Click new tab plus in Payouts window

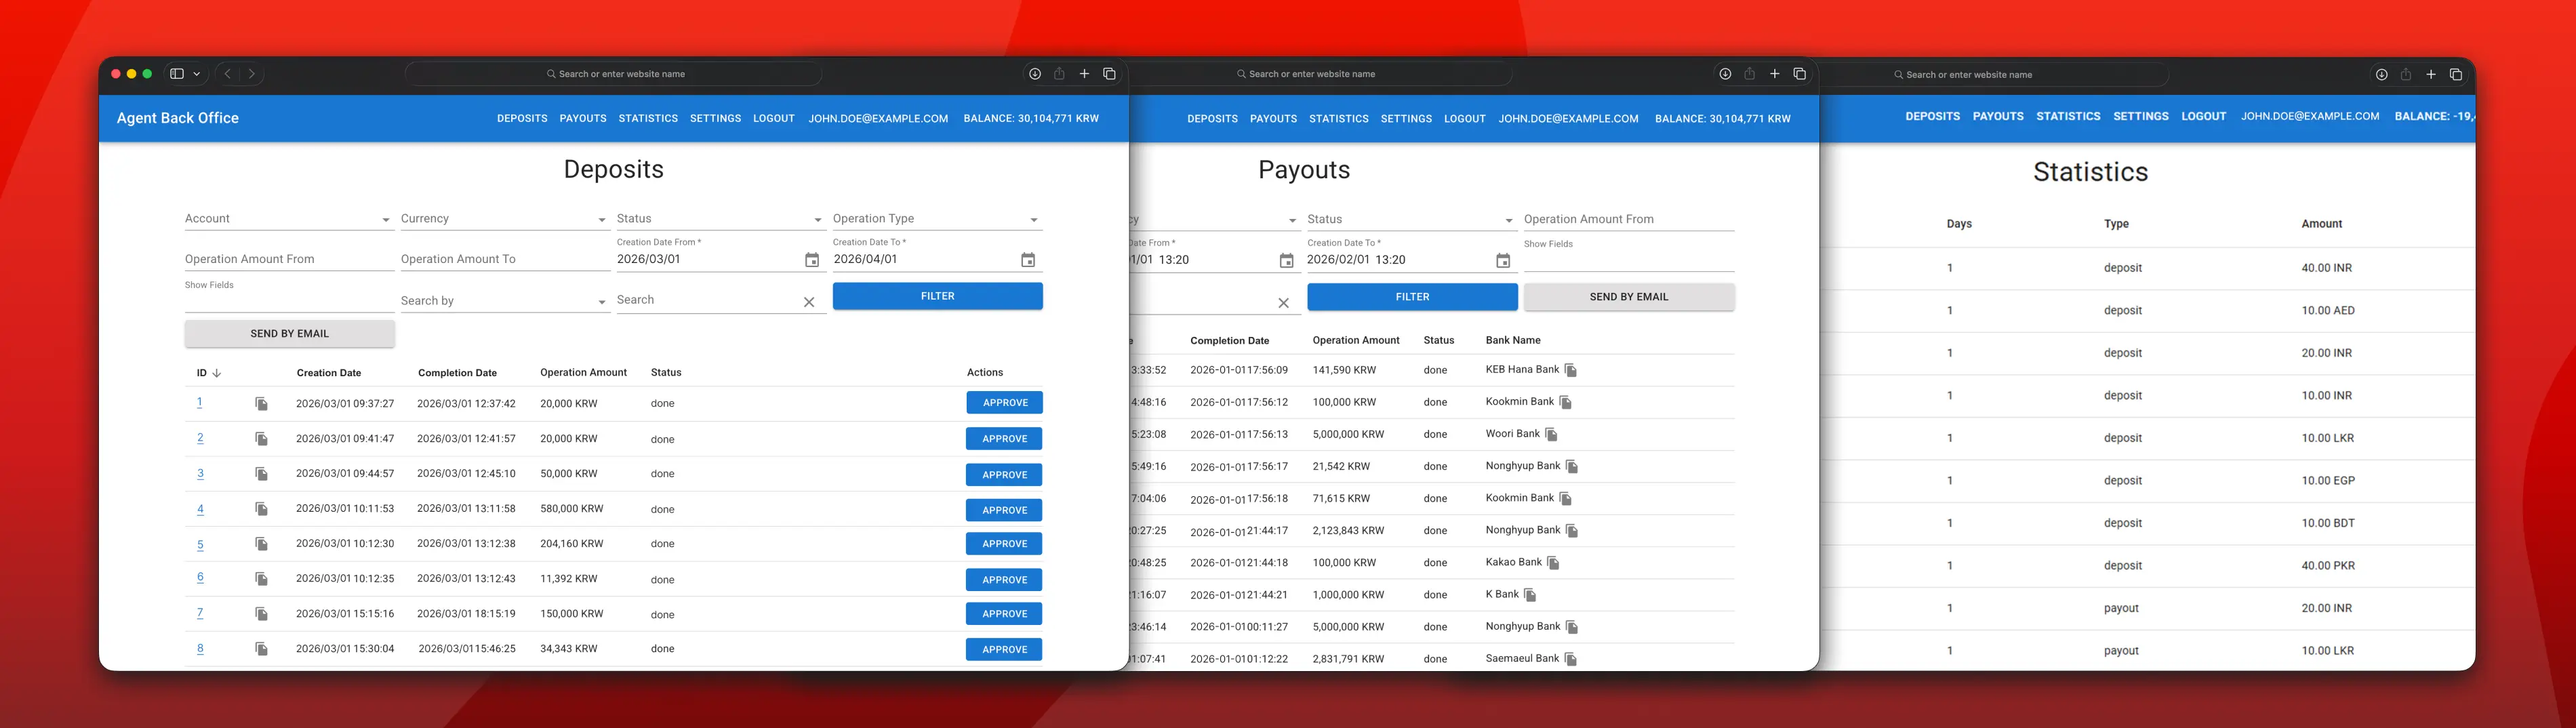pos(1775,74)
